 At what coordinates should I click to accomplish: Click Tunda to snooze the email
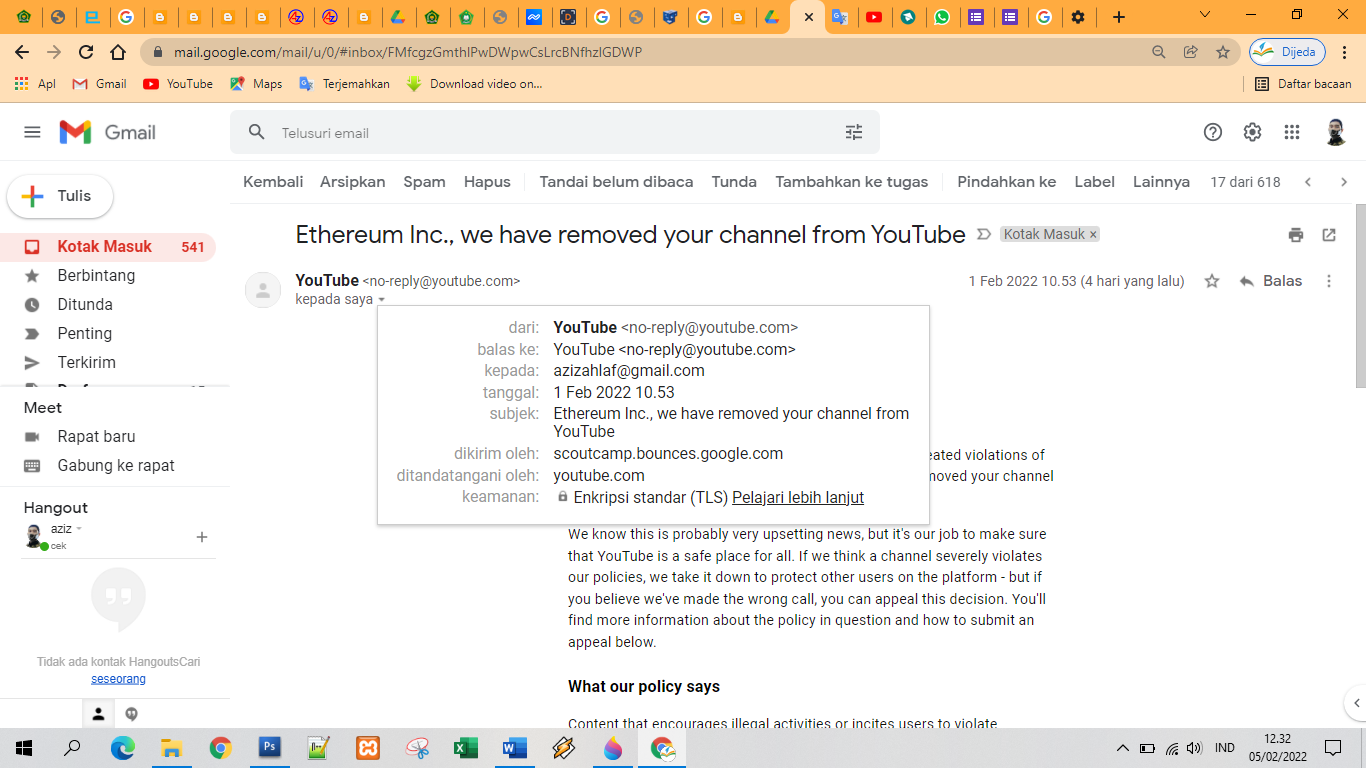(x=734, y=182)
